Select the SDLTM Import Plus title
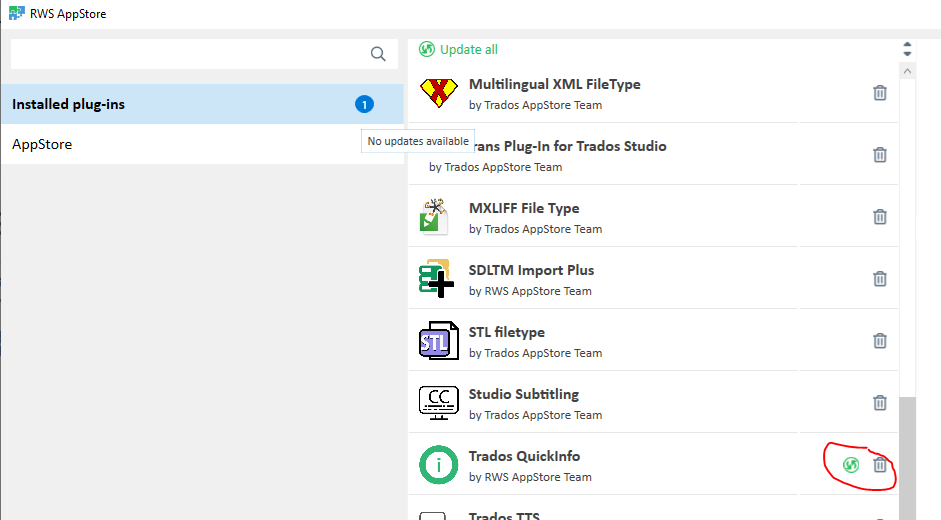The height and width of the screenshot is (520, 941). [531, 270]
